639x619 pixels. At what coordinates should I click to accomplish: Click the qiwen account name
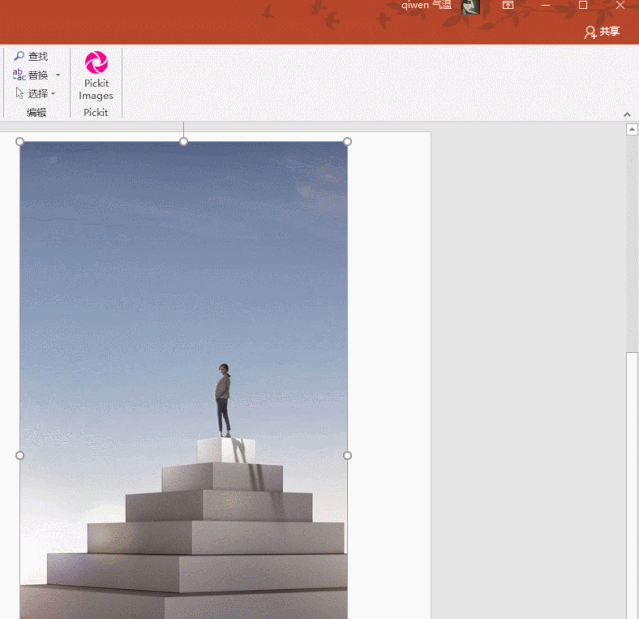pyautogui.click(x=426, y=5)
